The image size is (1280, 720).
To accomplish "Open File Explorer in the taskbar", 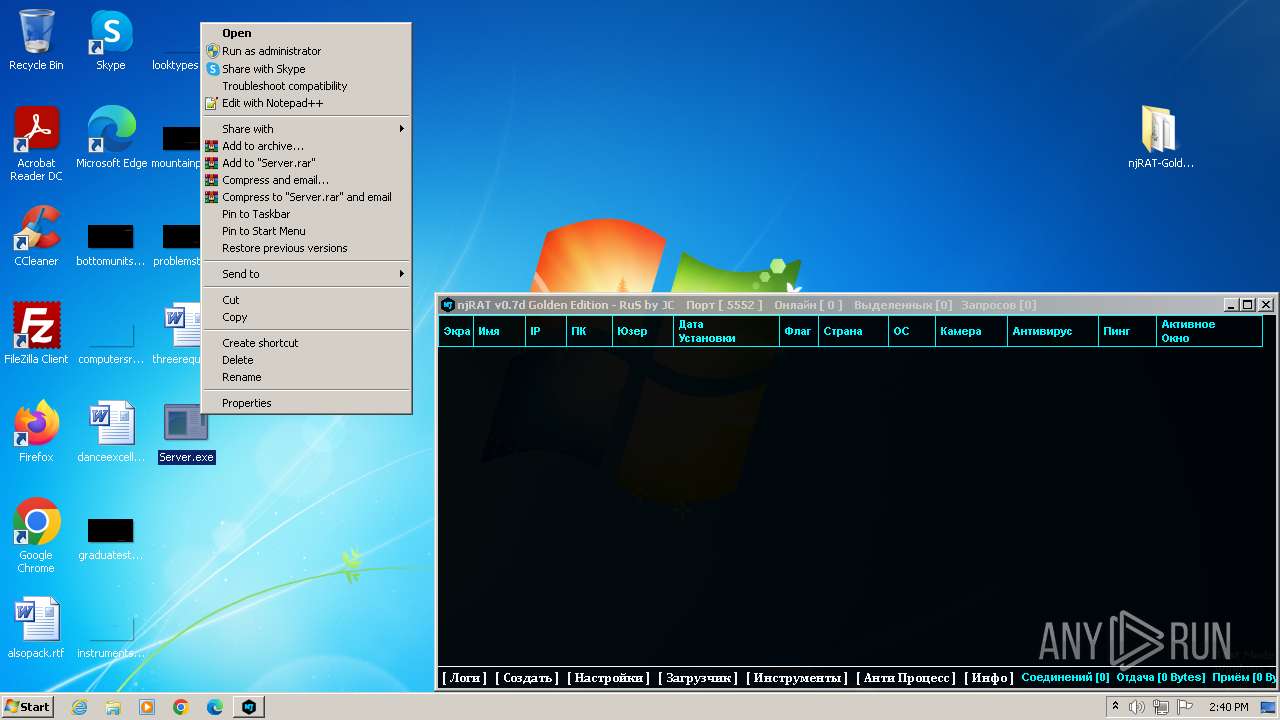I will click(x=113, y=707).
